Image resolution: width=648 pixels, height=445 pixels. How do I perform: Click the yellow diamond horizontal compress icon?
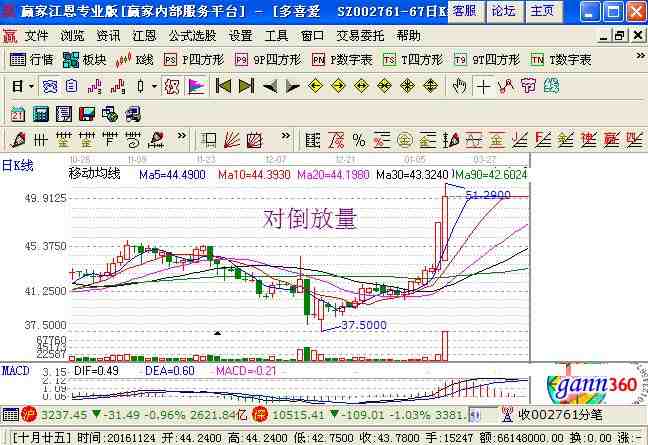pyautogui.click(x=384, y=86)
